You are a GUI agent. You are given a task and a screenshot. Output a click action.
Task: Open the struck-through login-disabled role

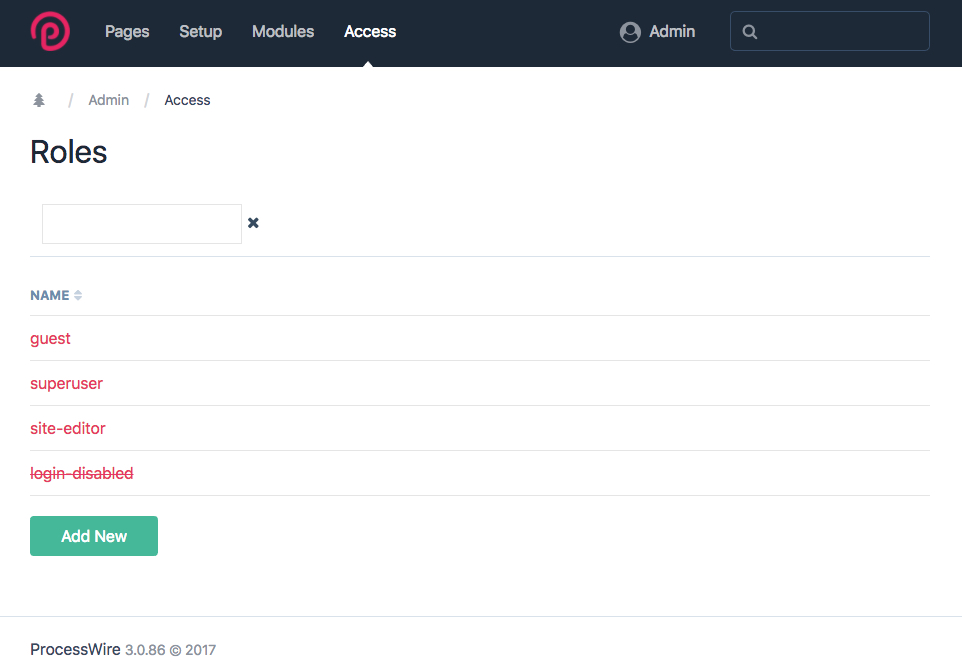pyautogui.click(x=81, y=473)
